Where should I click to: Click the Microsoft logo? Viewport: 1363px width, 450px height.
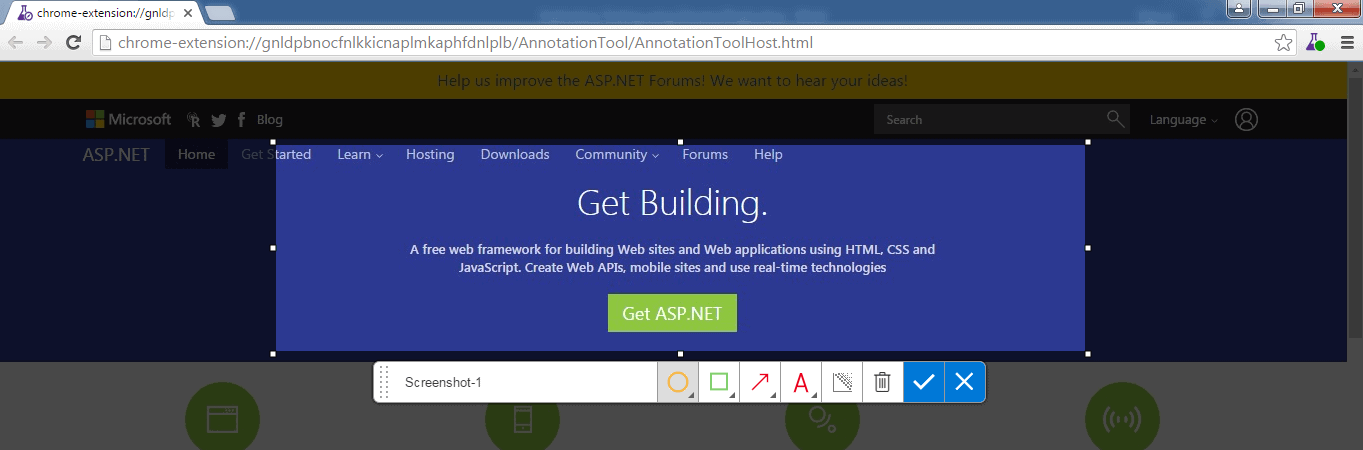128,119
